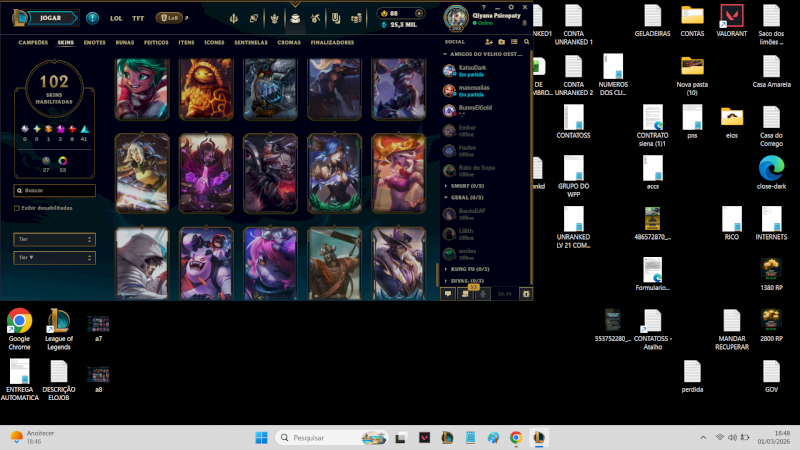Click the voice microphone icon in social bar
This screenshot has width=800, height=450.
pyautogui.click(x=483, y=294)
